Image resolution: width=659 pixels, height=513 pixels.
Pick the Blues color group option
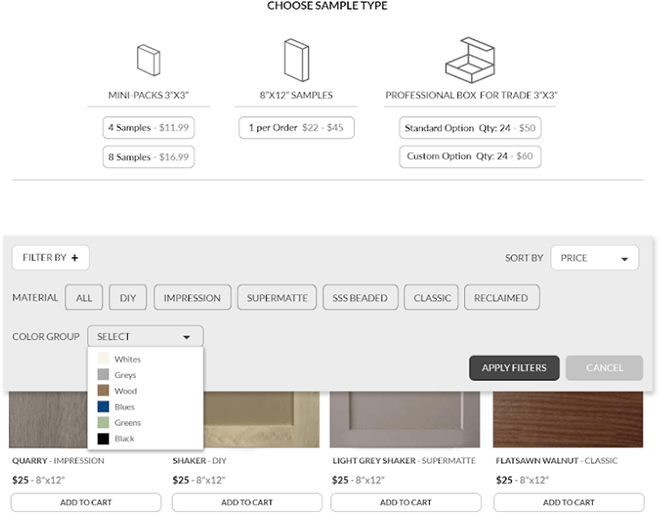coord(125,407)
